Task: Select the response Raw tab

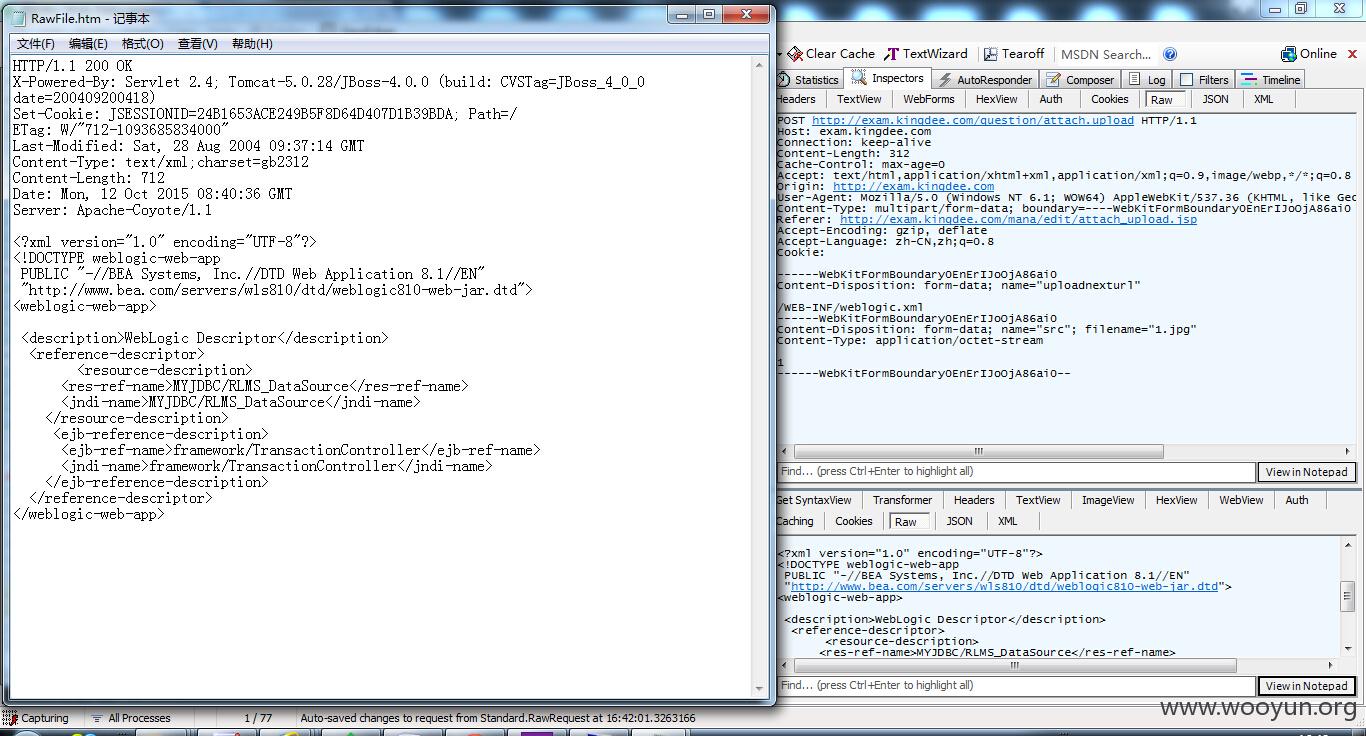Action: click(908, 522)
